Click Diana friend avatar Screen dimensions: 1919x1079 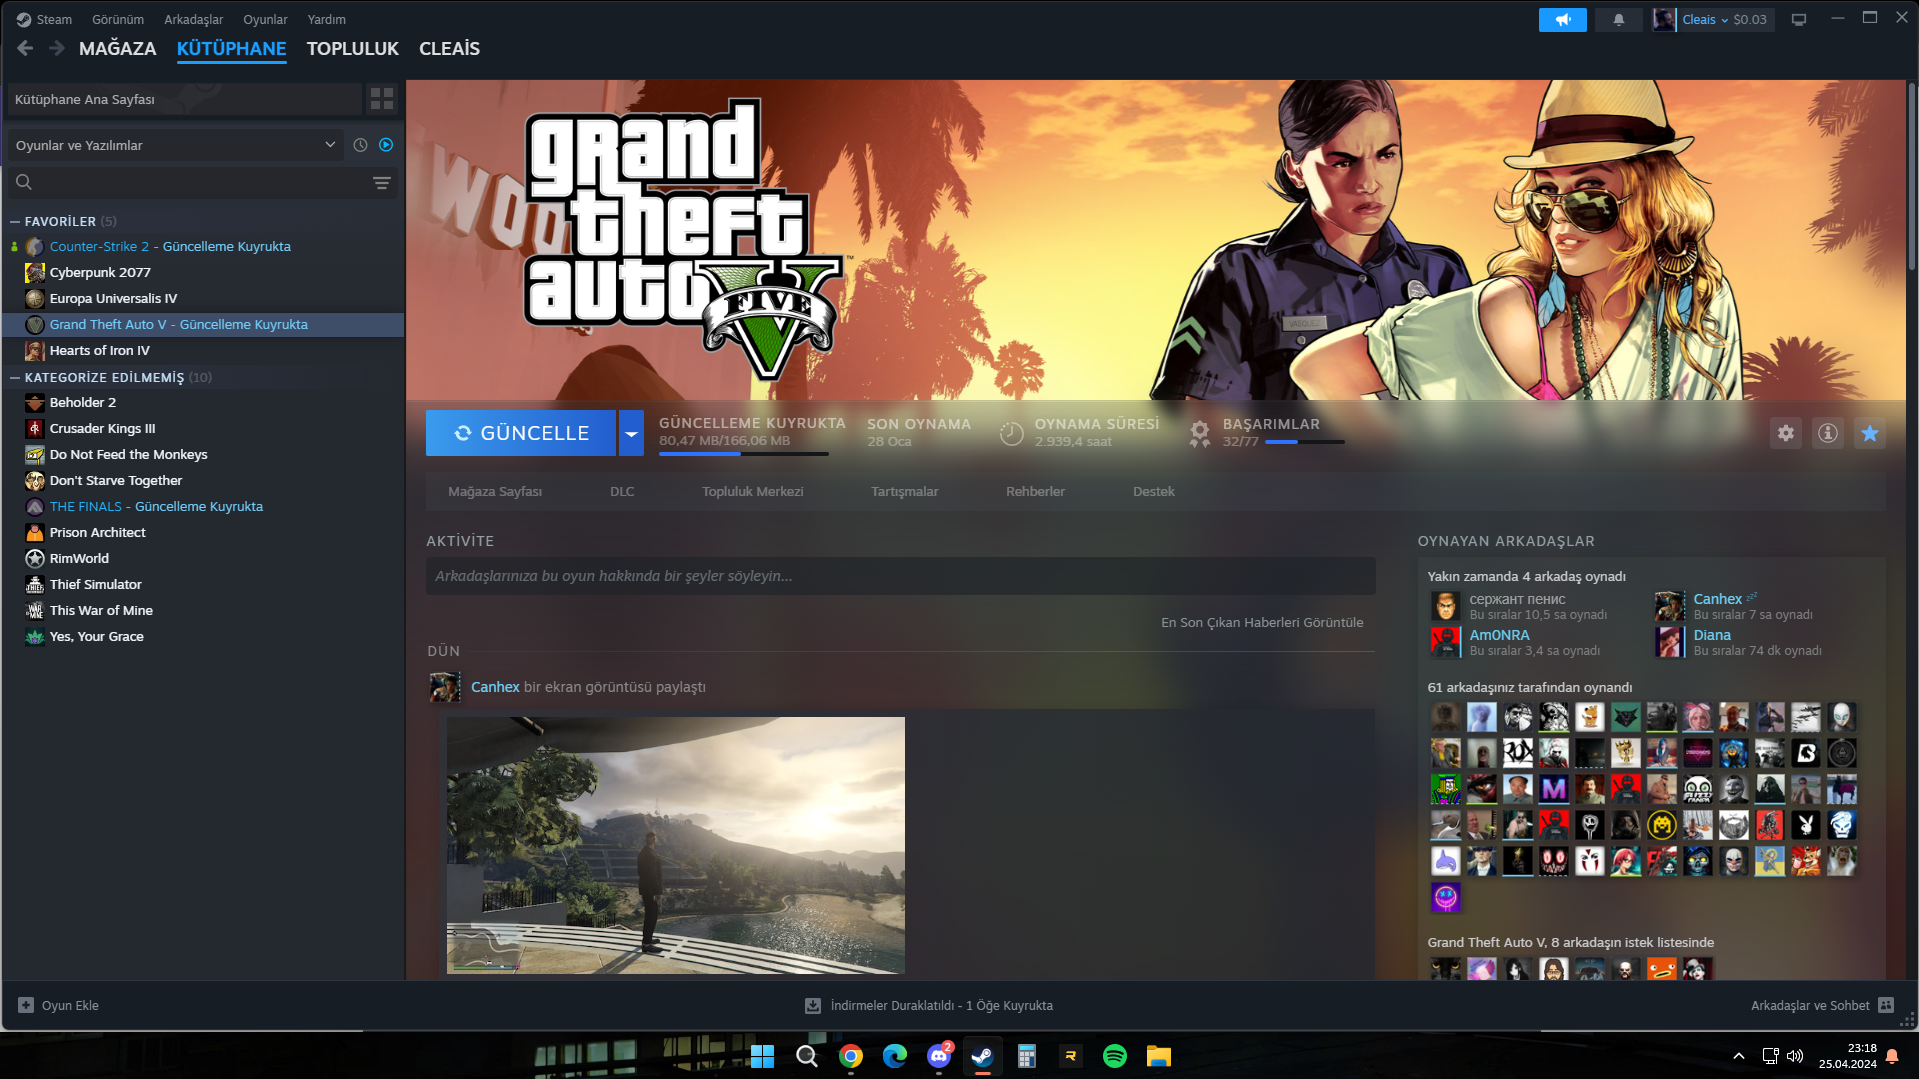tap(1670, 642)
